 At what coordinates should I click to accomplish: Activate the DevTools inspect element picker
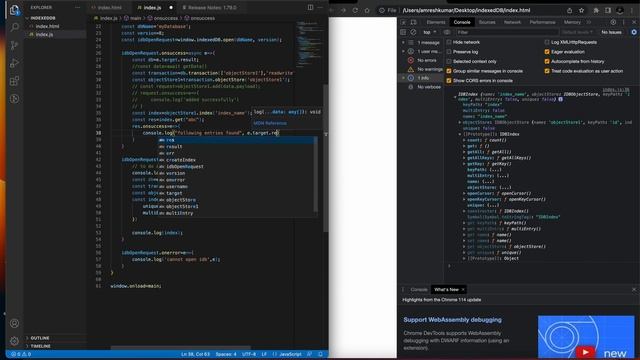pyautogui.click(x=404, y=22)
